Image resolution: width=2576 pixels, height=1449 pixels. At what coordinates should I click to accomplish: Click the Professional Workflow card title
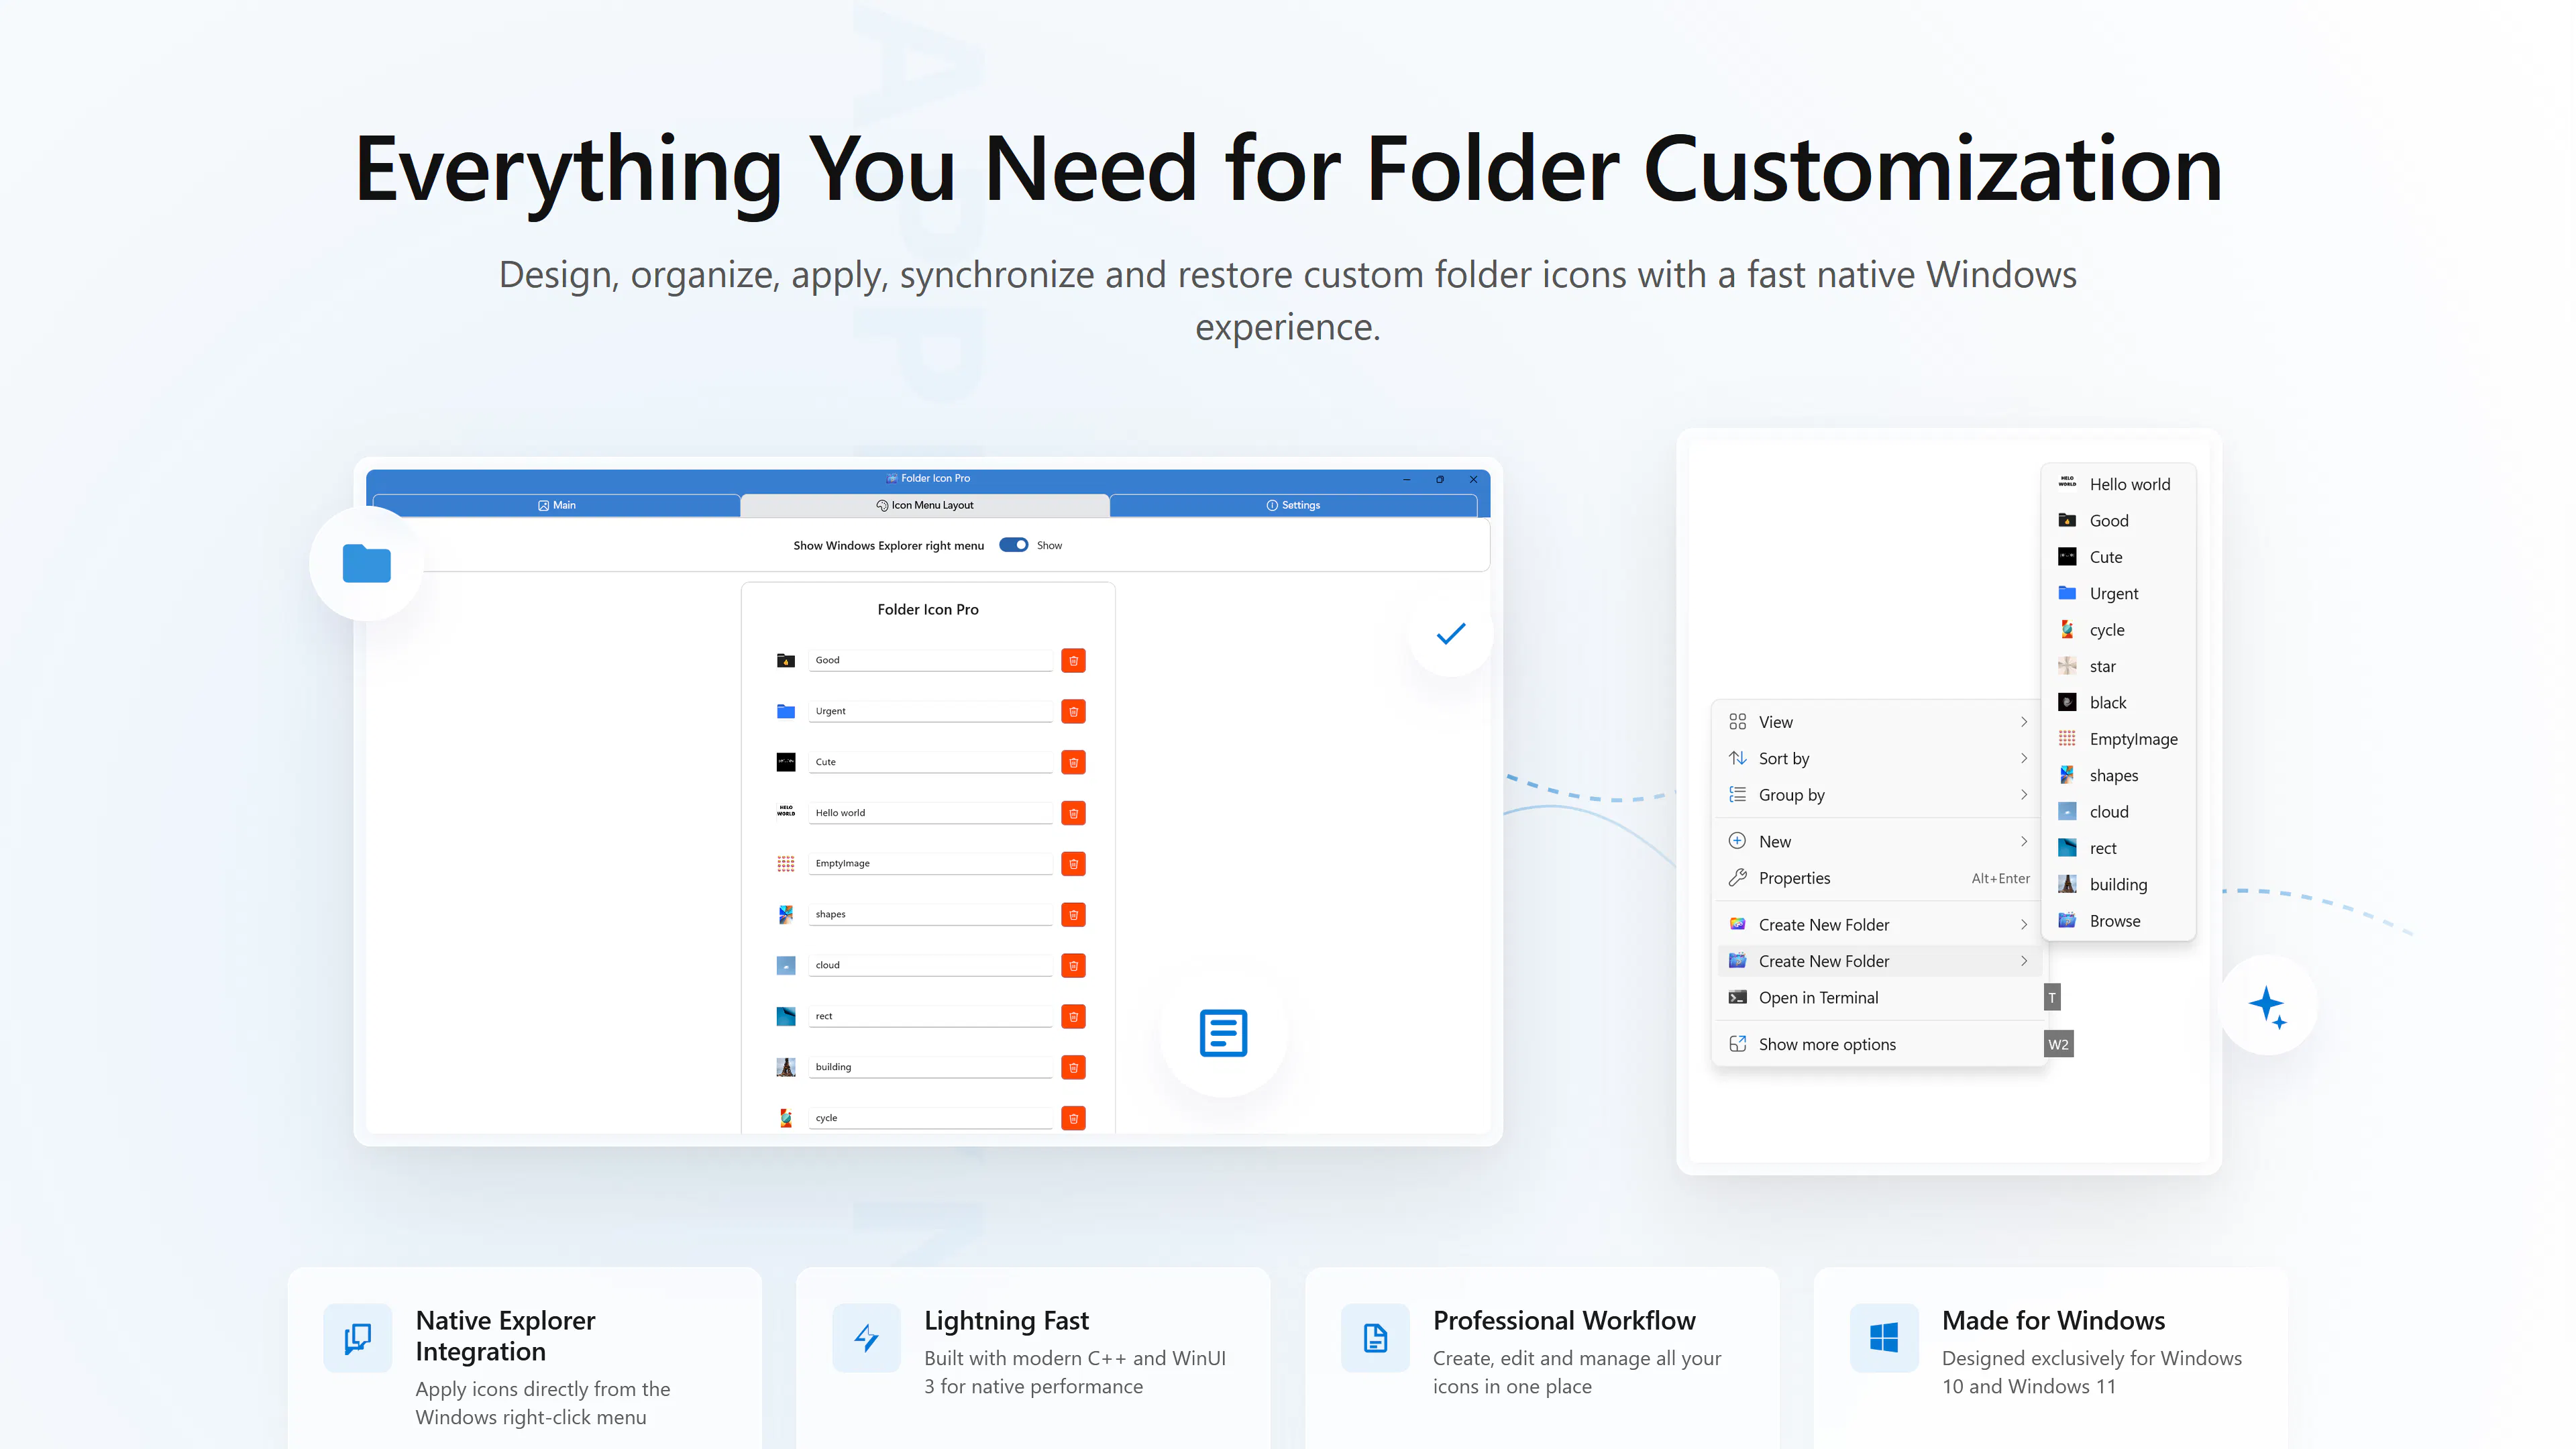point(1564,1321)
